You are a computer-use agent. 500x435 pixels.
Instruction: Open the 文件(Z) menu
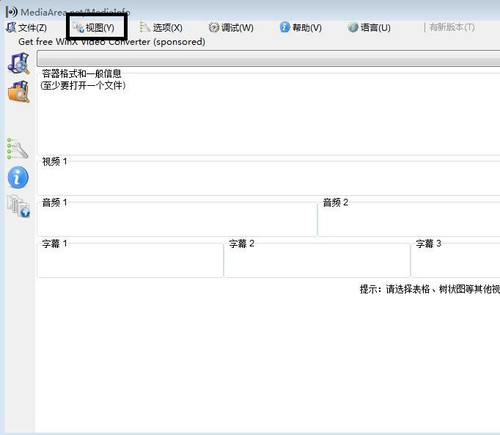[x=27, y=28]
